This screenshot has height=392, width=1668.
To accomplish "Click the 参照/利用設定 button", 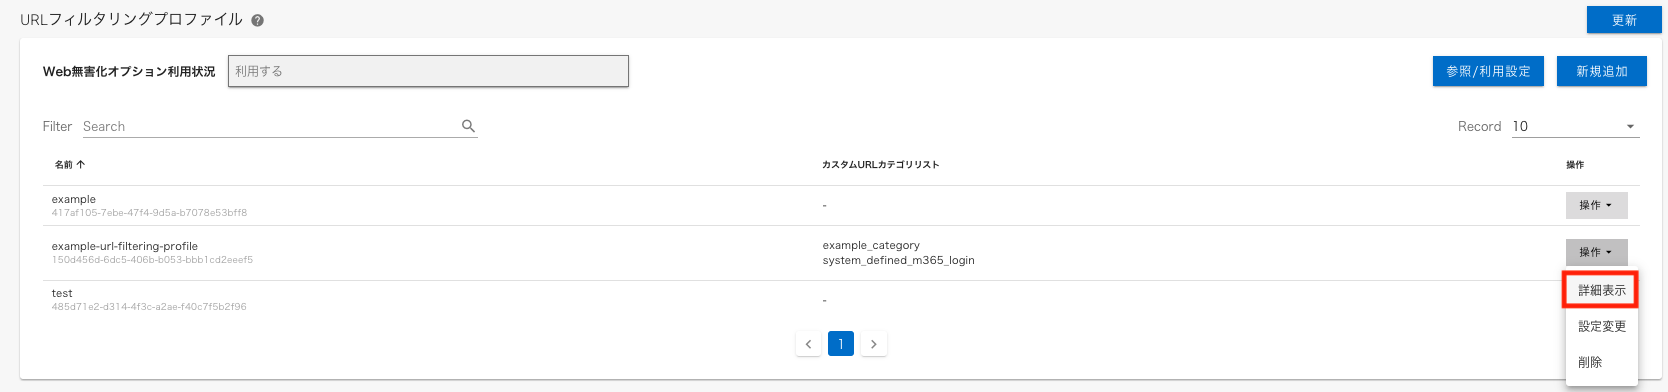I will tap(1488, 71).
